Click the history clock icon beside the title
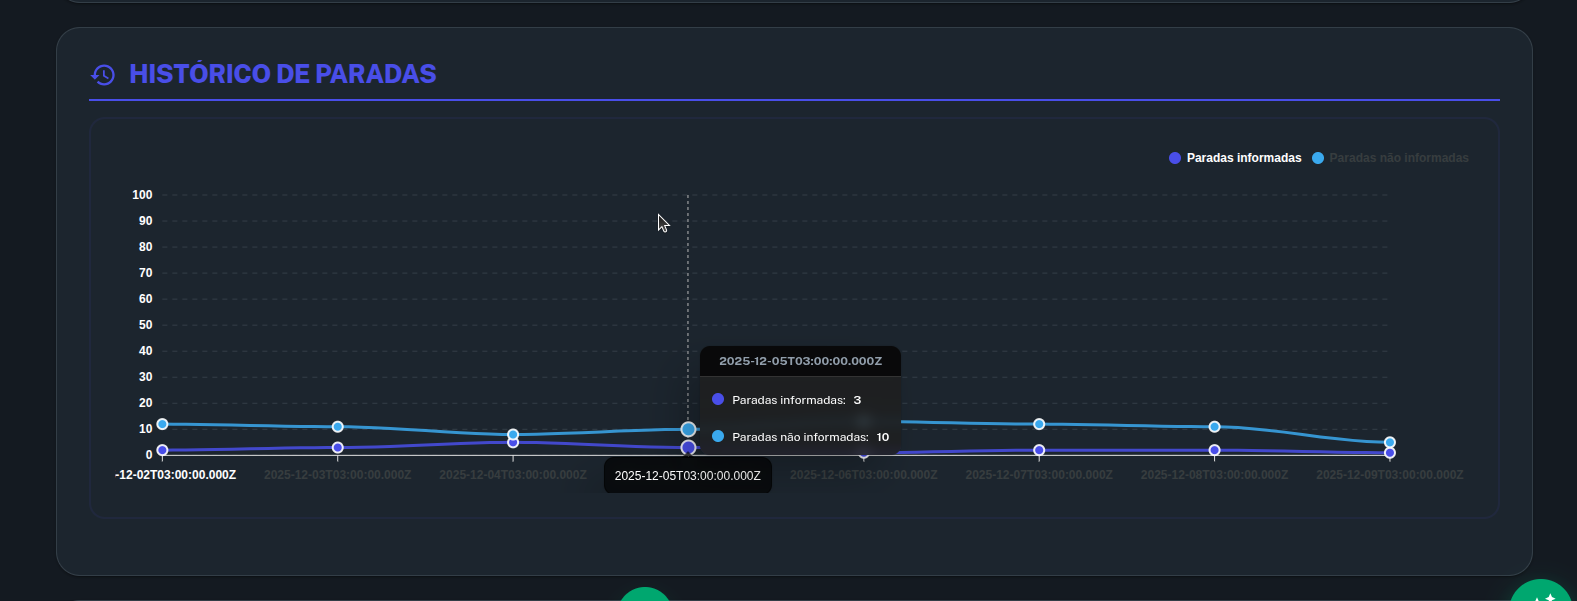Image resolution: width=1577 pixels, height=601 pixels. pos(103,75)
